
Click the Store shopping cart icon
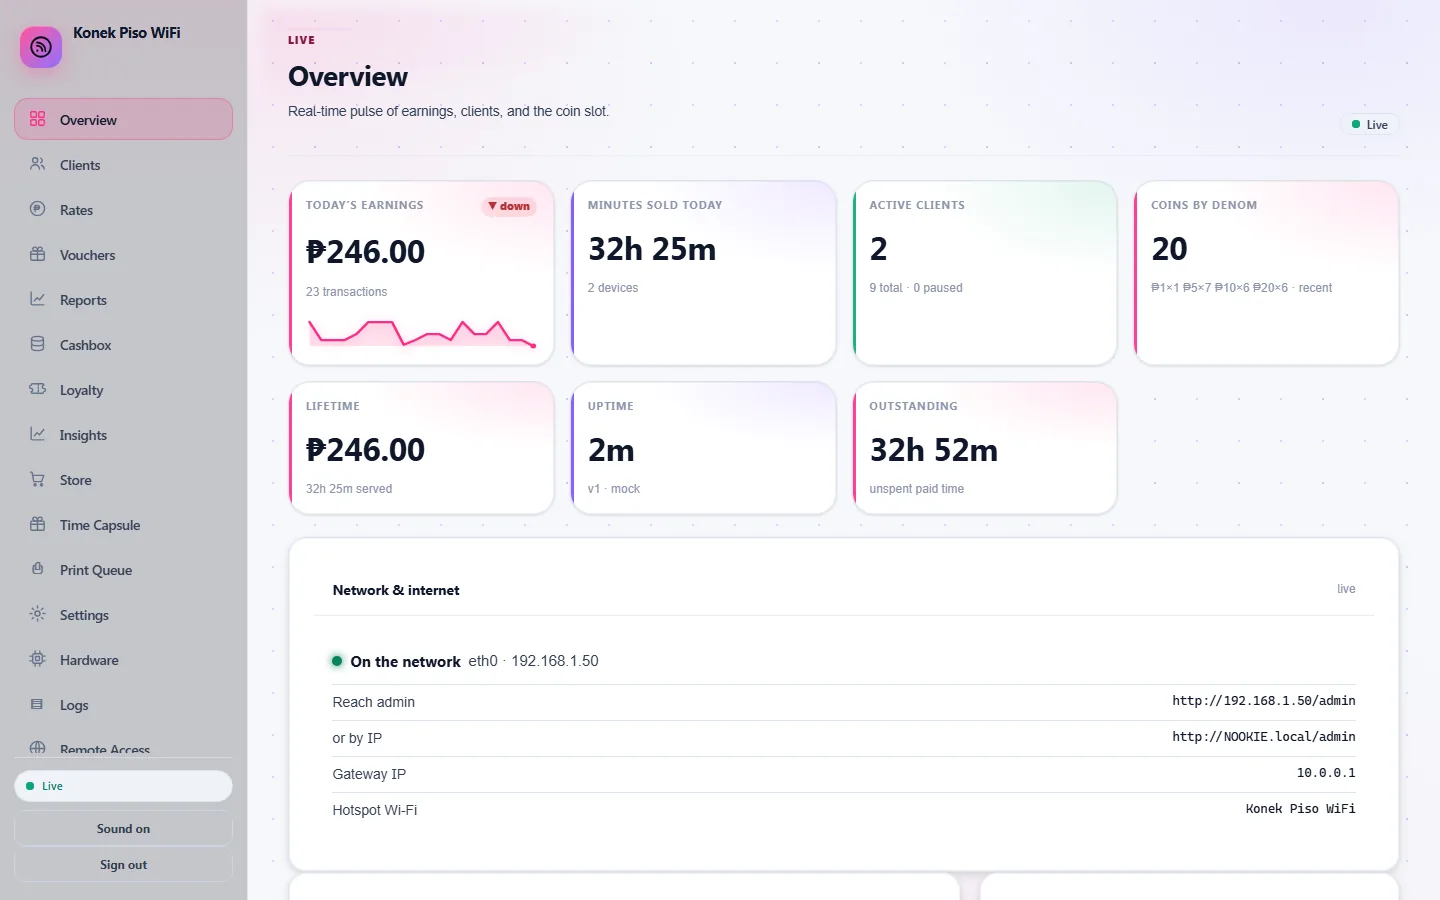tap(38, 479)
